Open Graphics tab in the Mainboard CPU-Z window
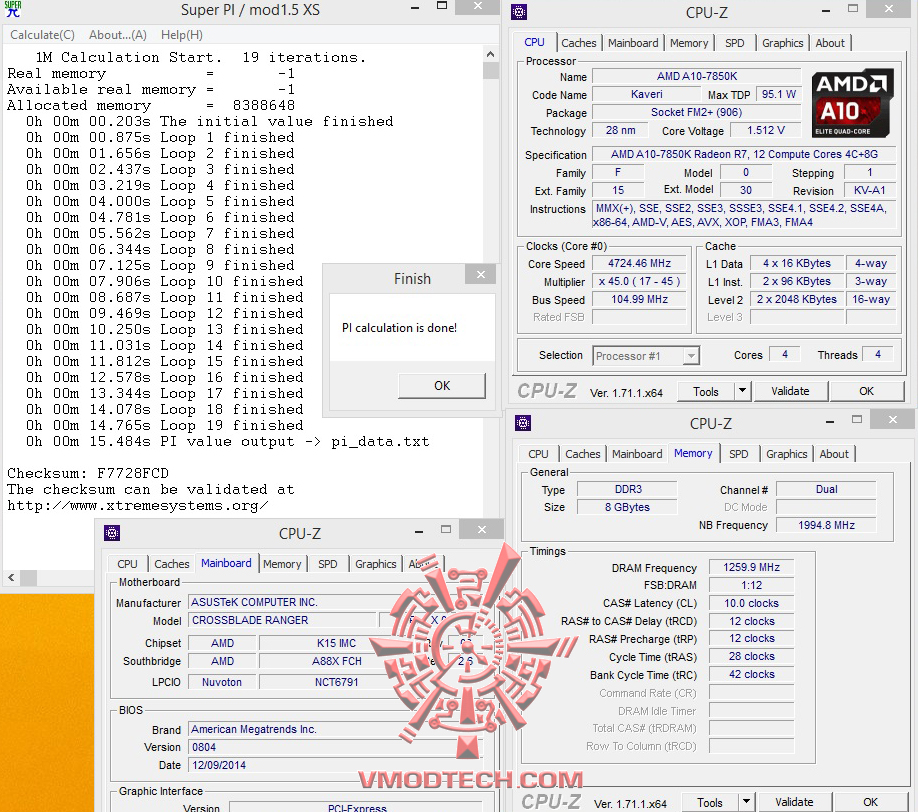This screenshot has height=812, width=918. point(376,564)
